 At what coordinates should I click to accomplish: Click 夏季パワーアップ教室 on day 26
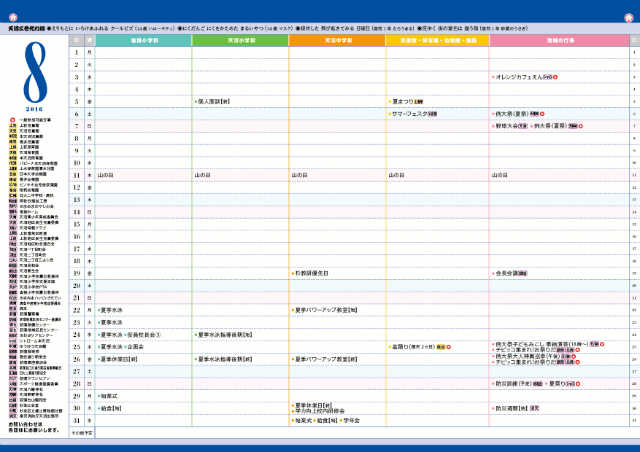tap(325, 359)
